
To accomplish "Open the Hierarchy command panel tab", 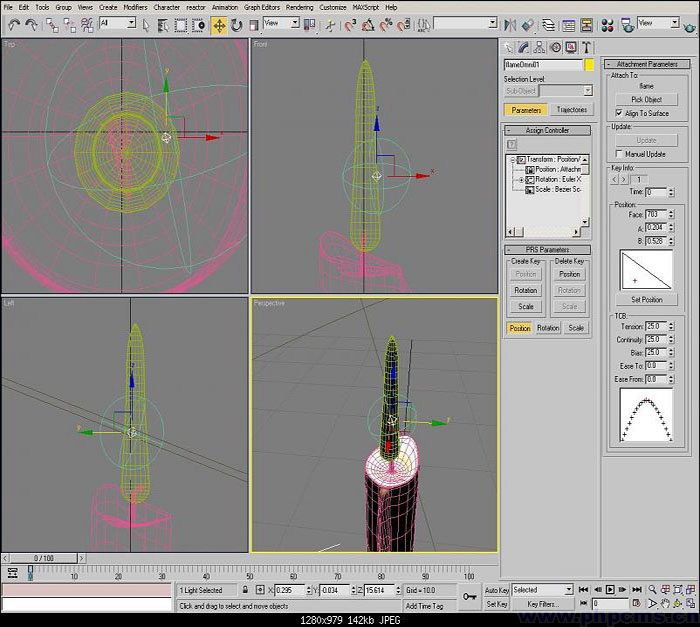I will [539, 47].
